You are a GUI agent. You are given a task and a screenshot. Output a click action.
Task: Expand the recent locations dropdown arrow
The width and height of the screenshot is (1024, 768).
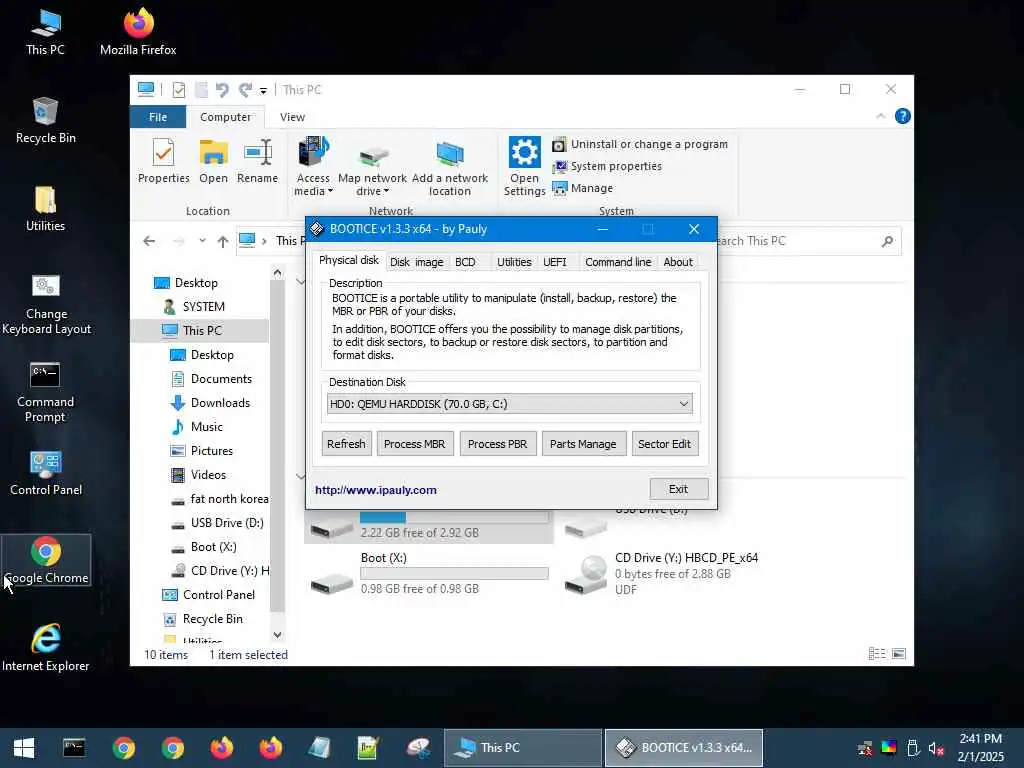202,241
